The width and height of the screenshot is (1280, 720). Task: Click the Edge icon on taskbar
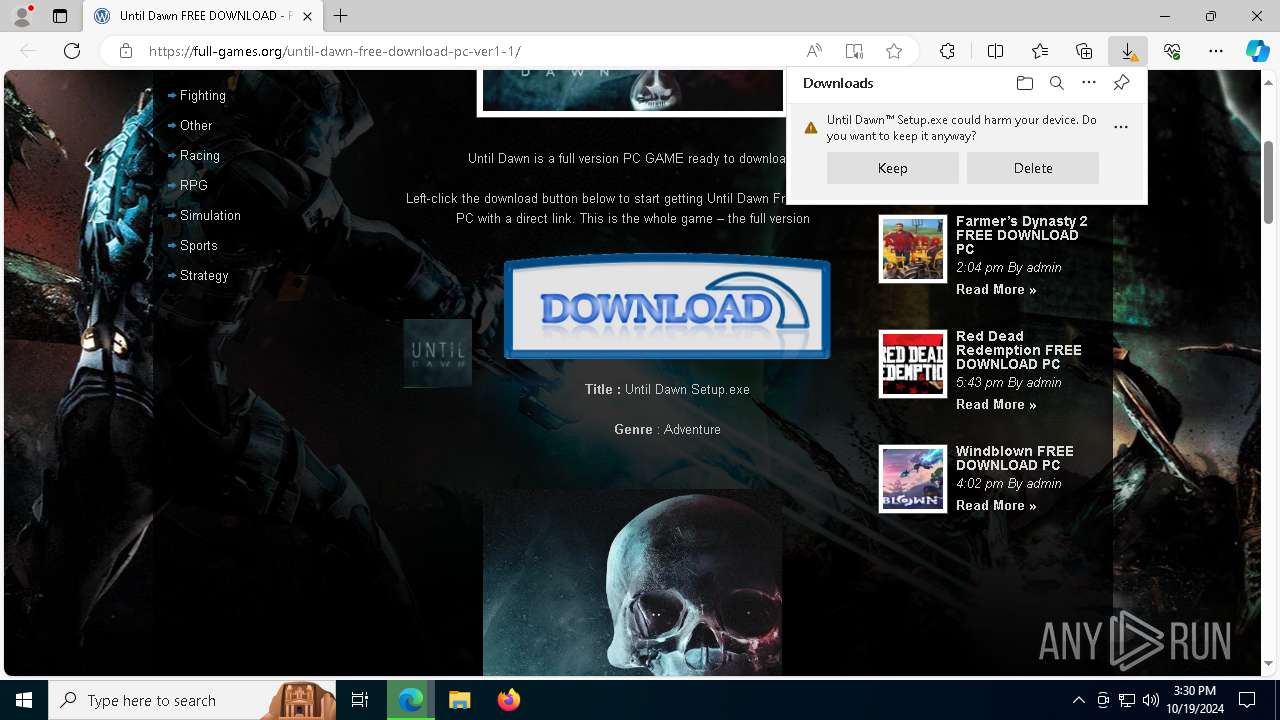pyautogui.click(x=411, y=700)
